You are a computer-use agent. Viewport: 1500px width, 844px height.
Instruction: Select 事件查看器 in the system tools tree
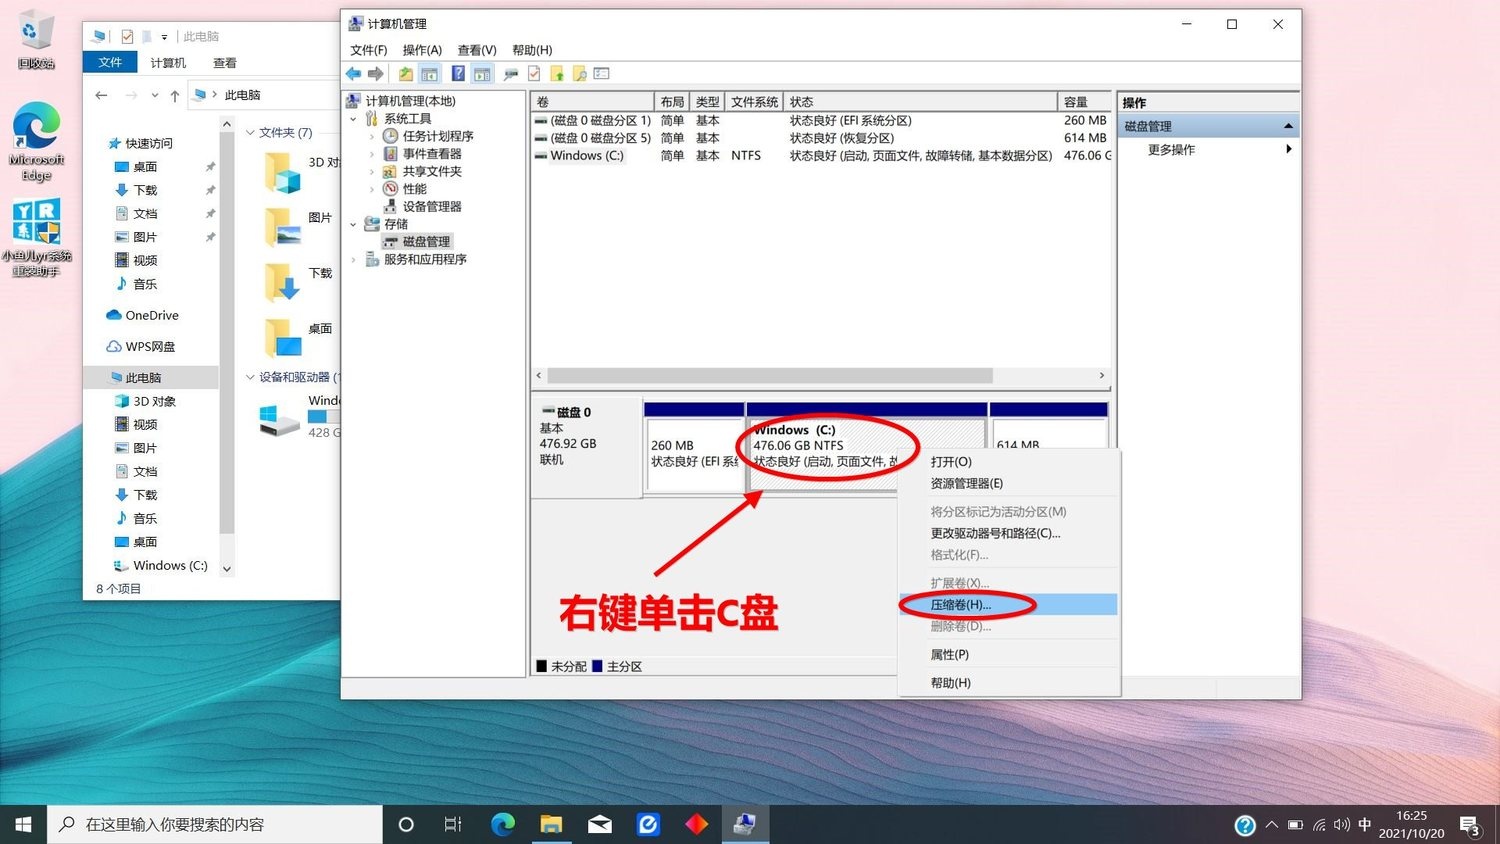pos(431,154)
